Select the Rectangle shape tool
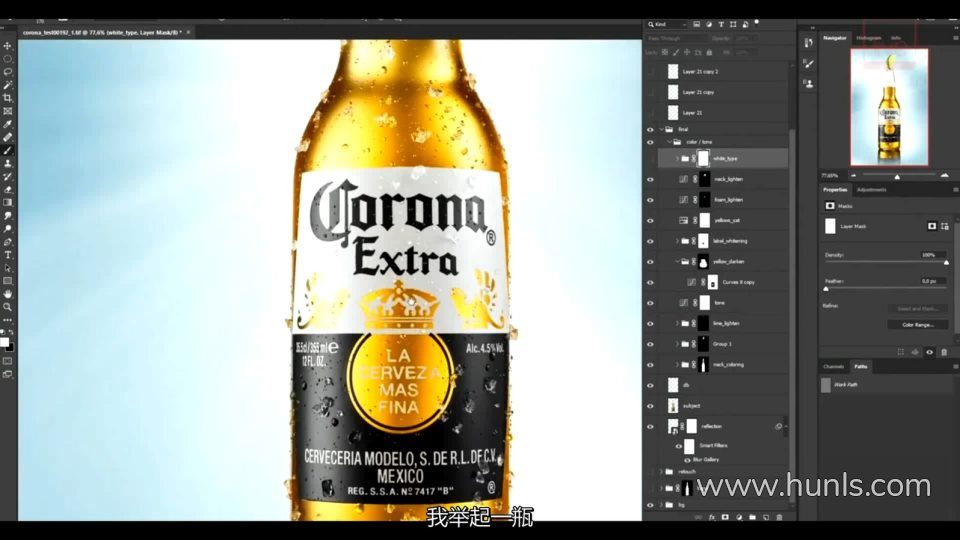Viewport: 960px width, 540px height. (x=7, y=281)
